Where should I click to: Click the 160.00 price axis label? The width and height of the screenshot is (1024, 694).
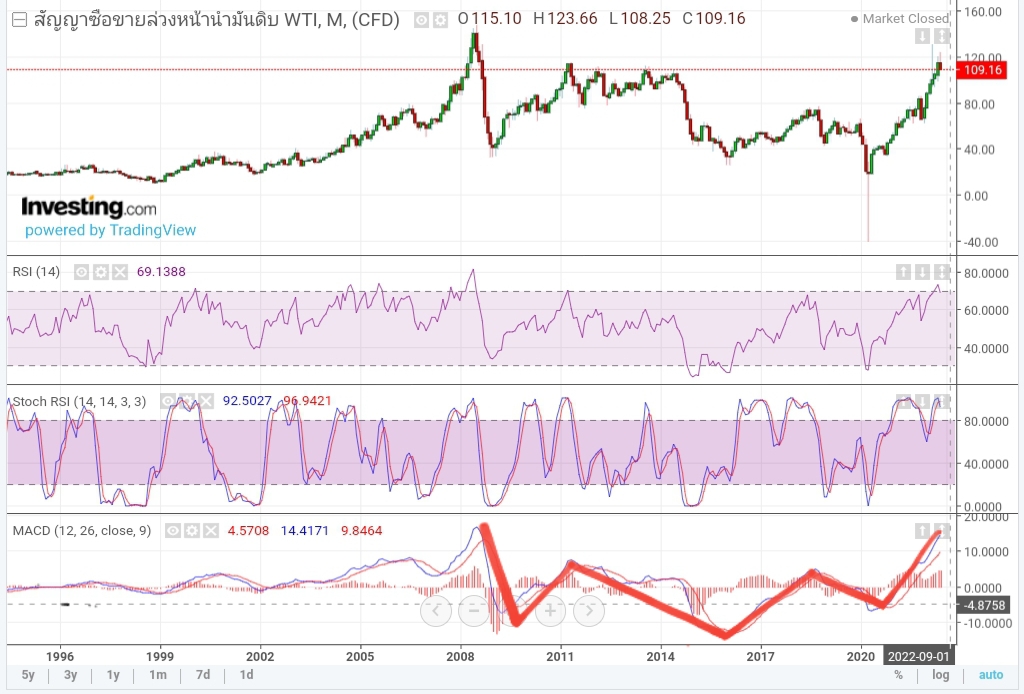[x=983, y=11]
